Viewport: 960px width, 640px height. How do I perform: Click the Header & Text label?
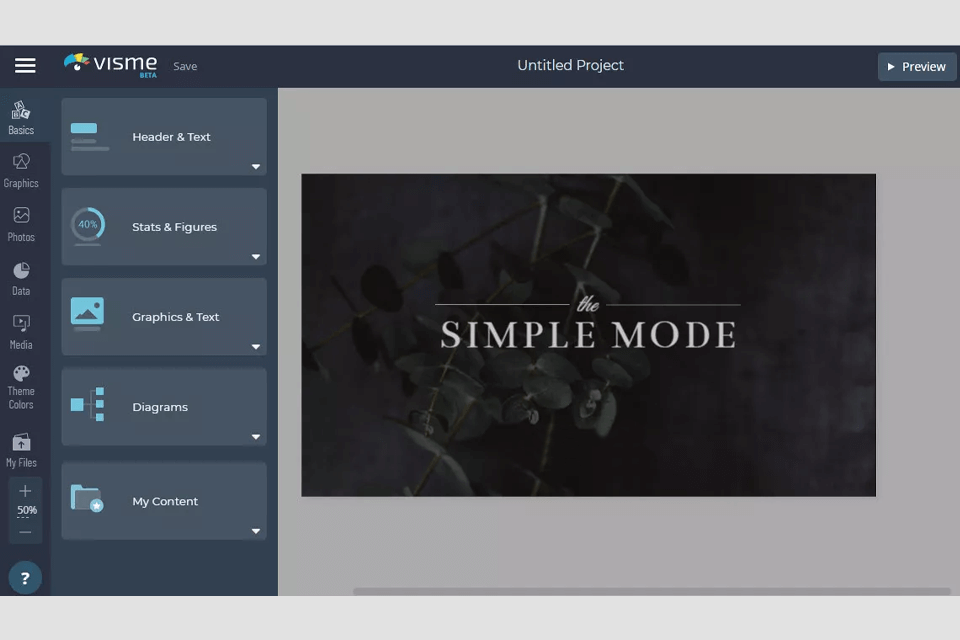coord(171,137)
